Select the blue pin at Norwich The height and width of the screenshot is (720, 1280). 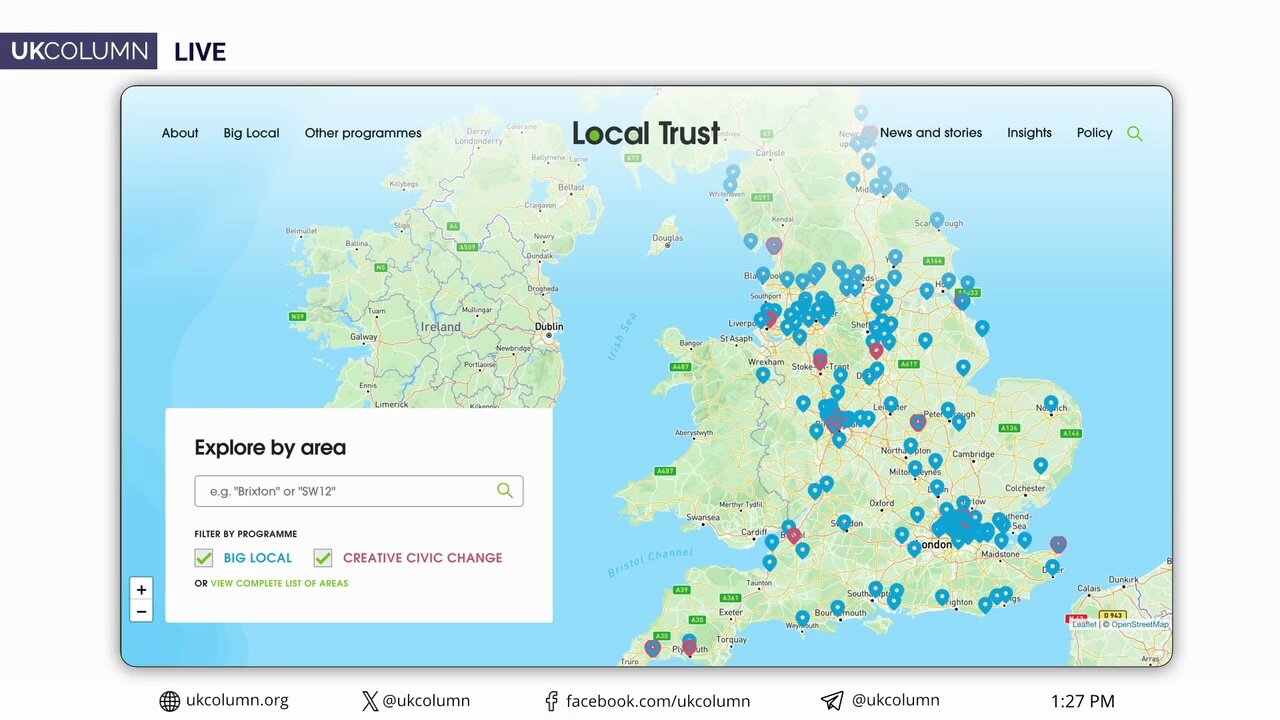coord(1051,403)
